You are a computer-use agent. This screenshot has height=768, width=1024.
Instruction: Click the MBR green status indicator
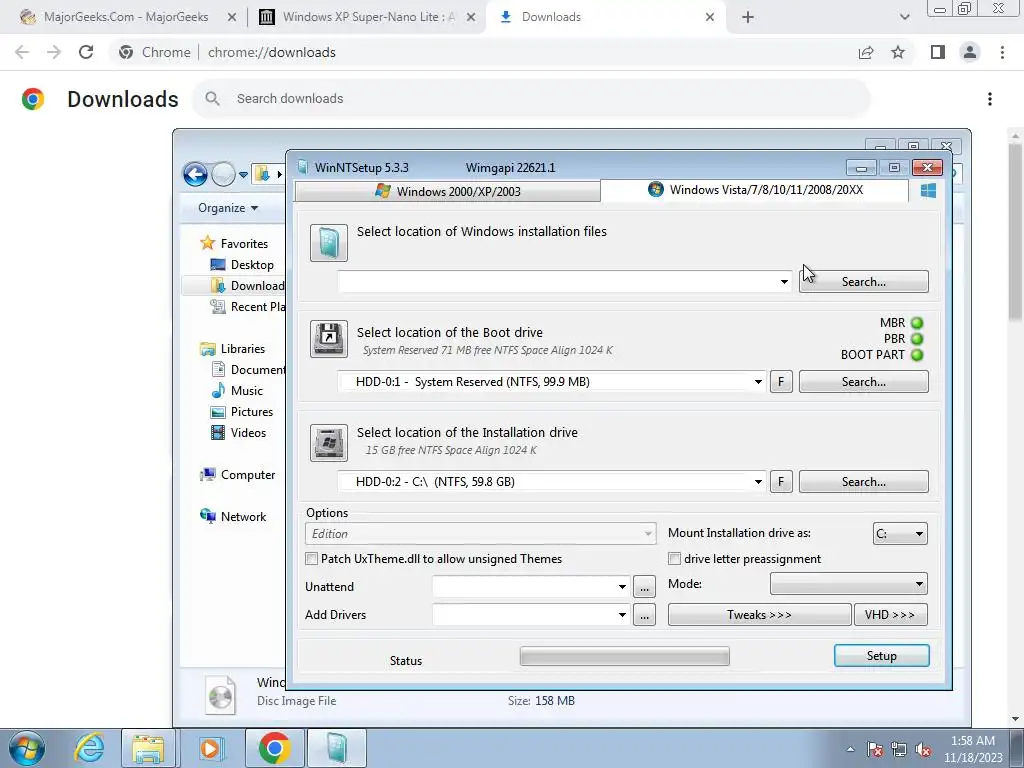pyautogui.click(x=917, y=323)
